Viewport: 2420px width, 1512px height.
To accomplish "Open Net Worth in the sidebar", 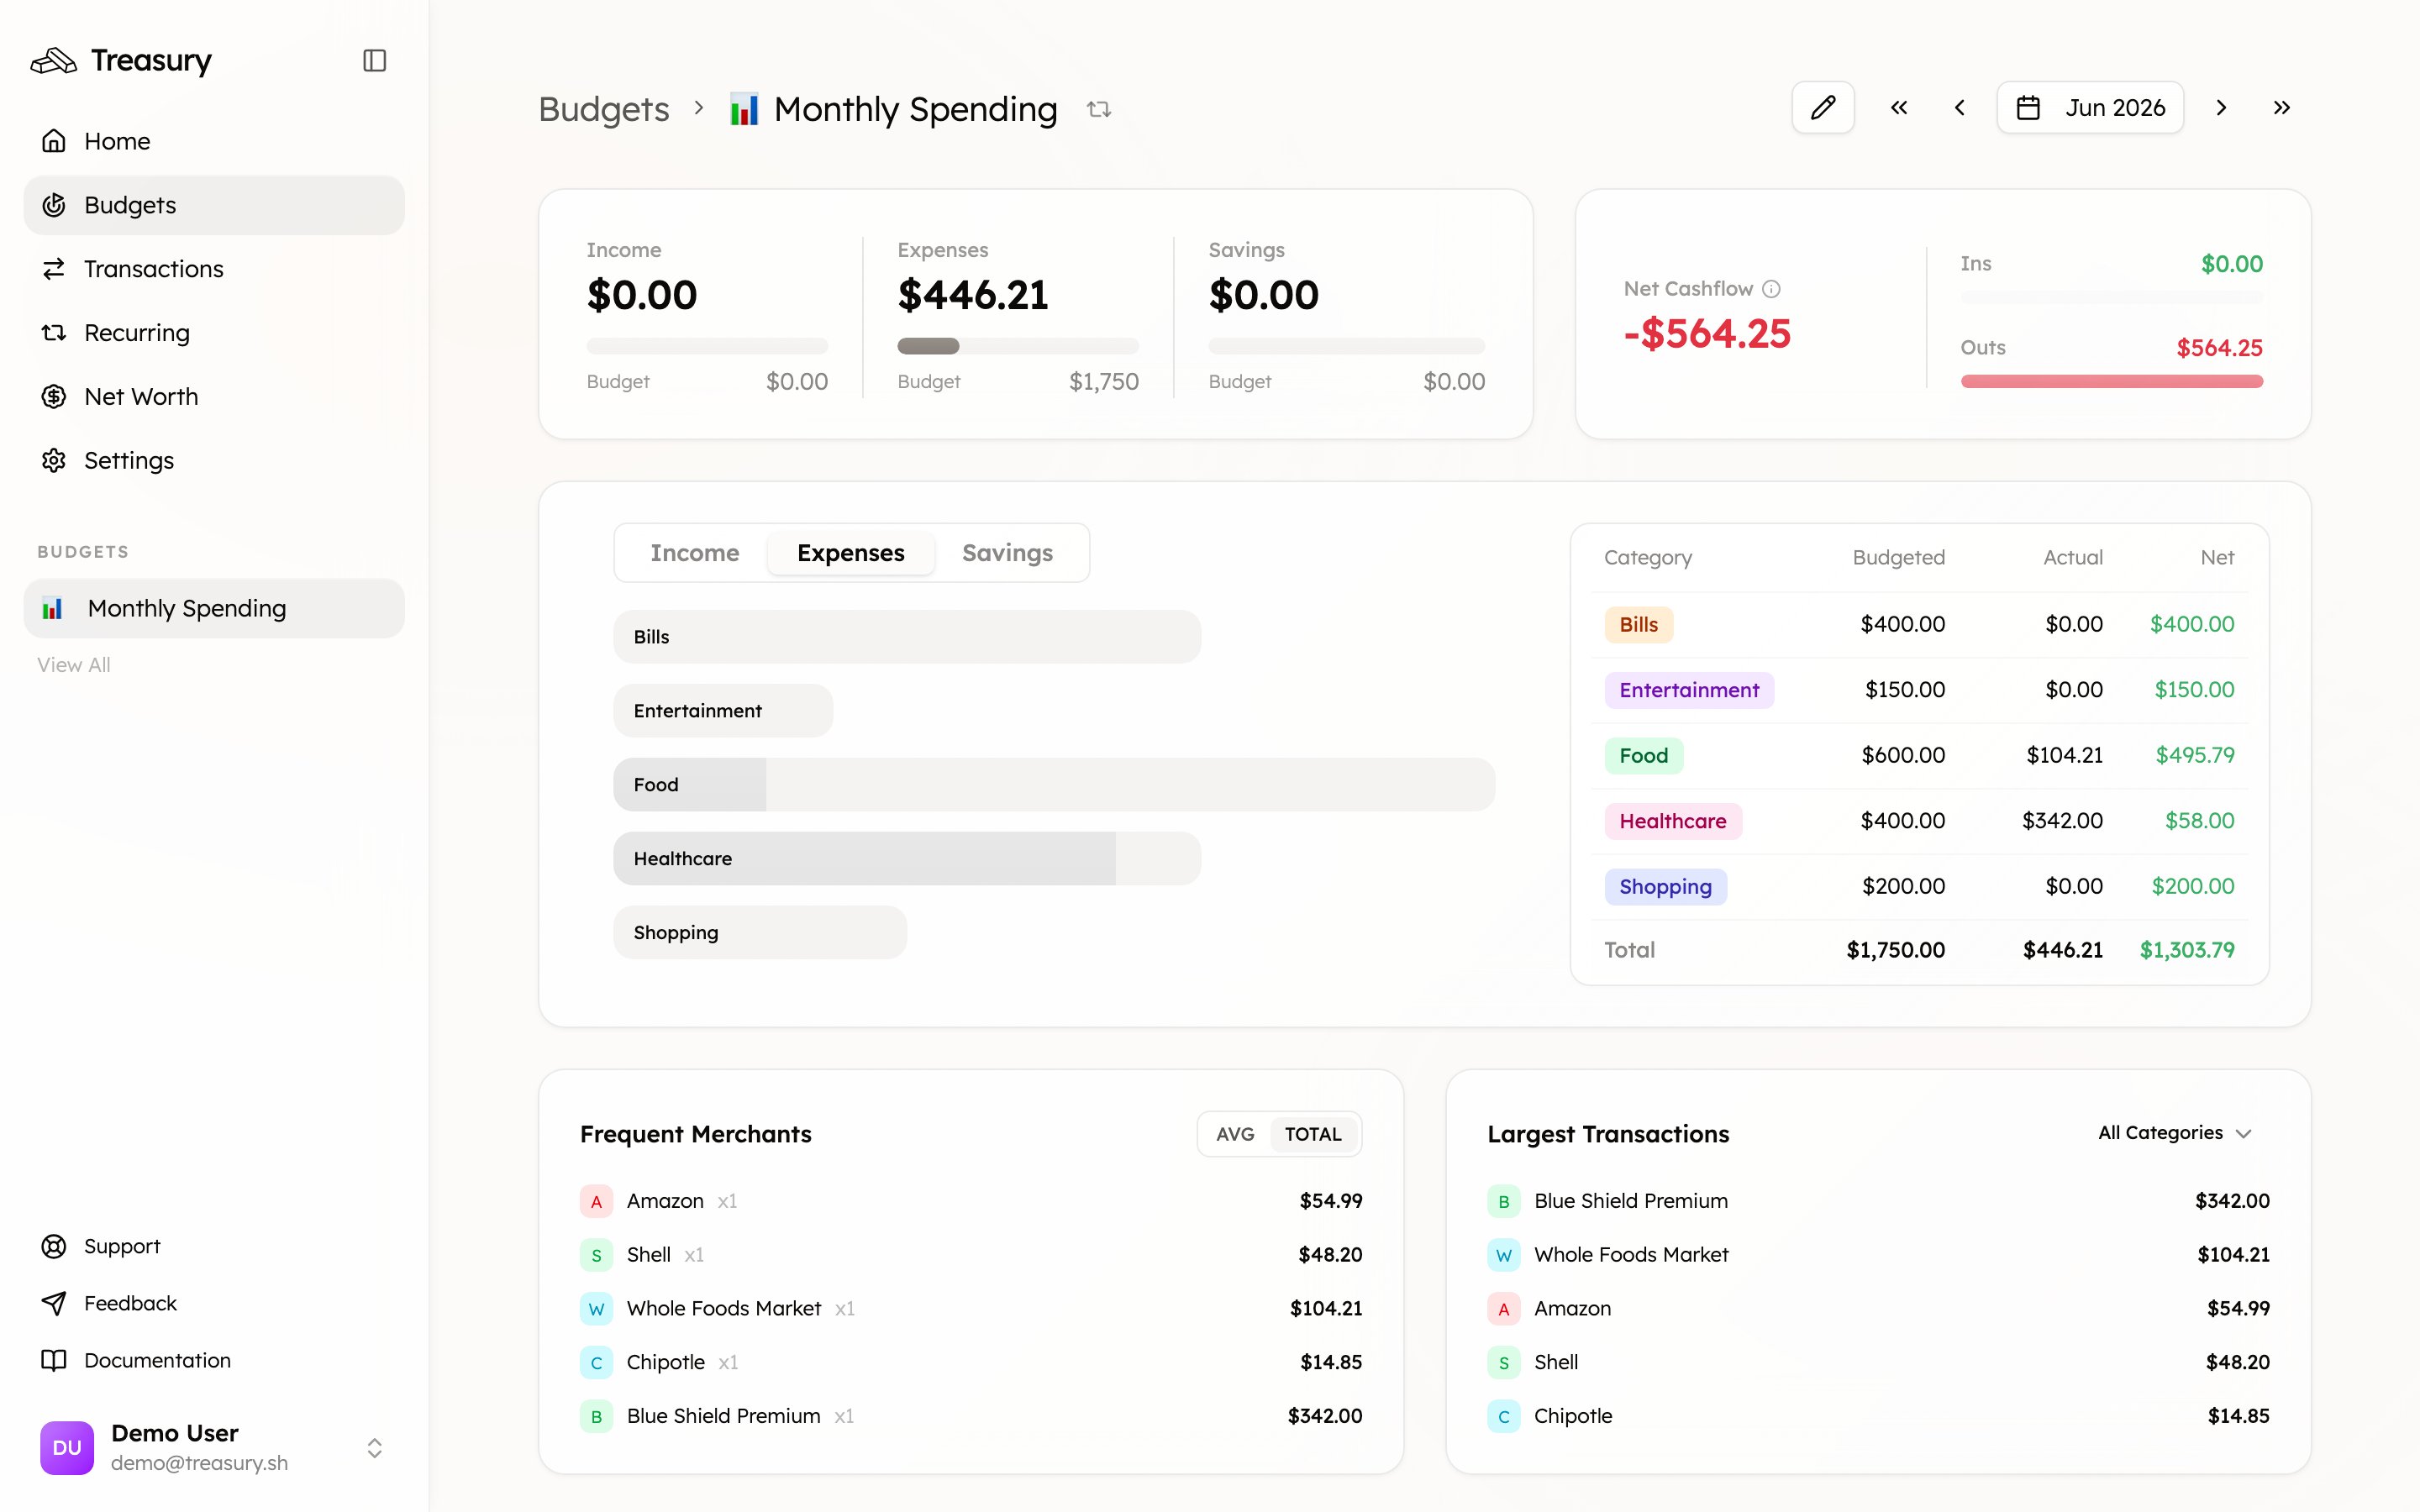I will coord(214,397).
